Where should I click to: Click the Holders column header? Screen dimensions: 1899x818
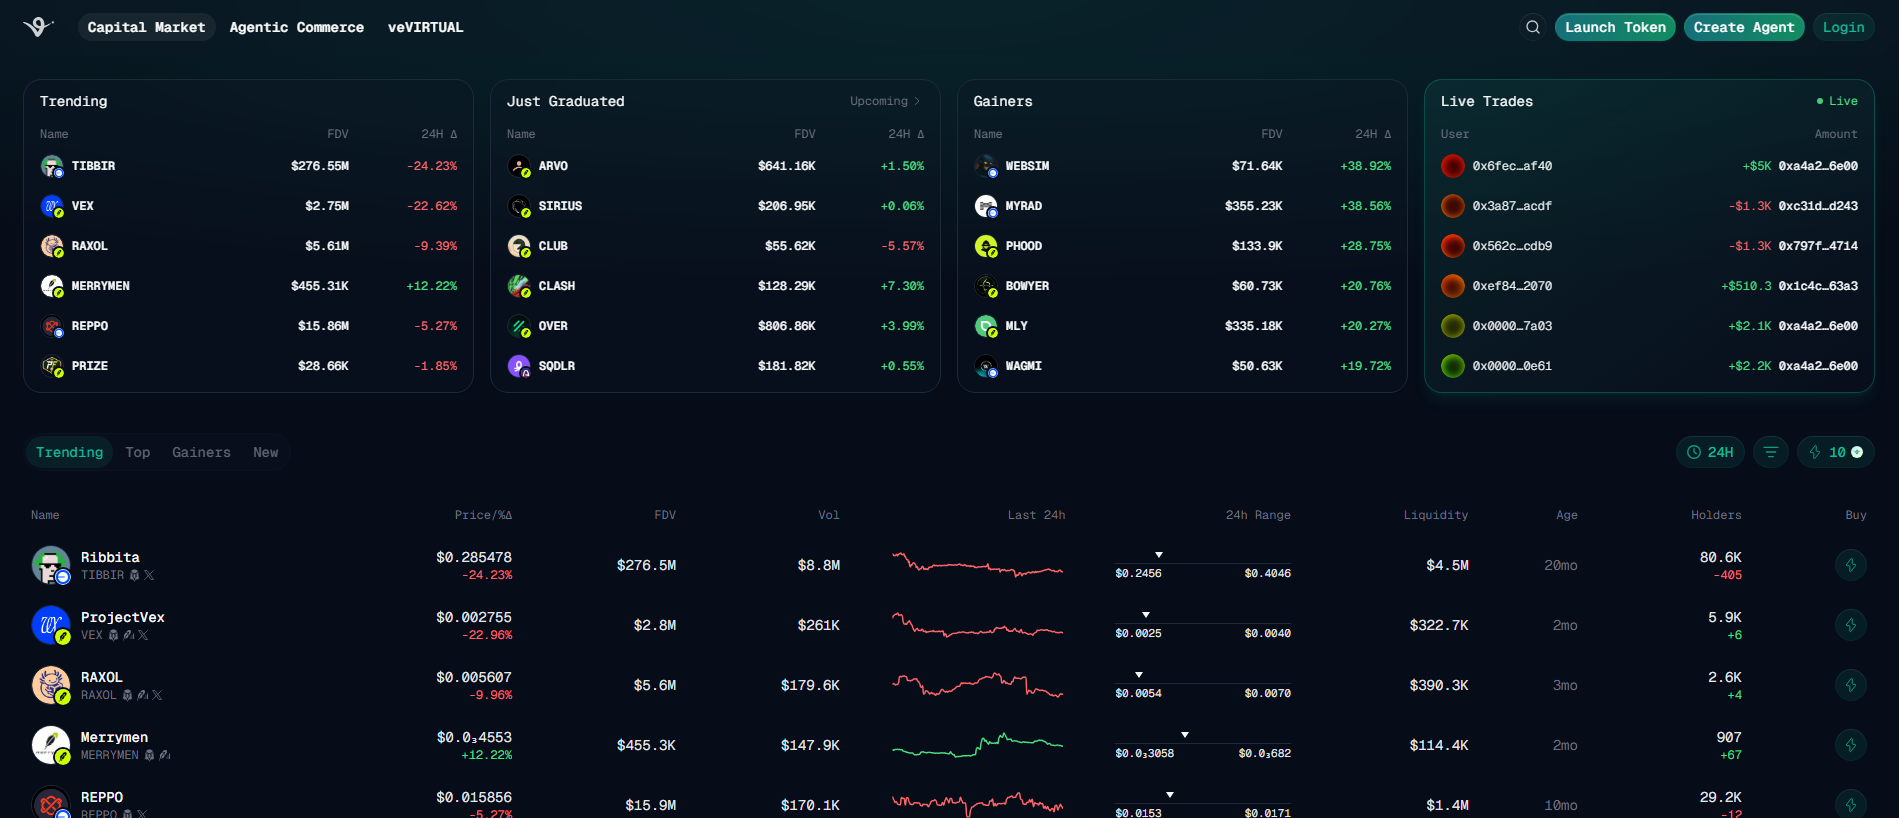[x=1716, y=515]
